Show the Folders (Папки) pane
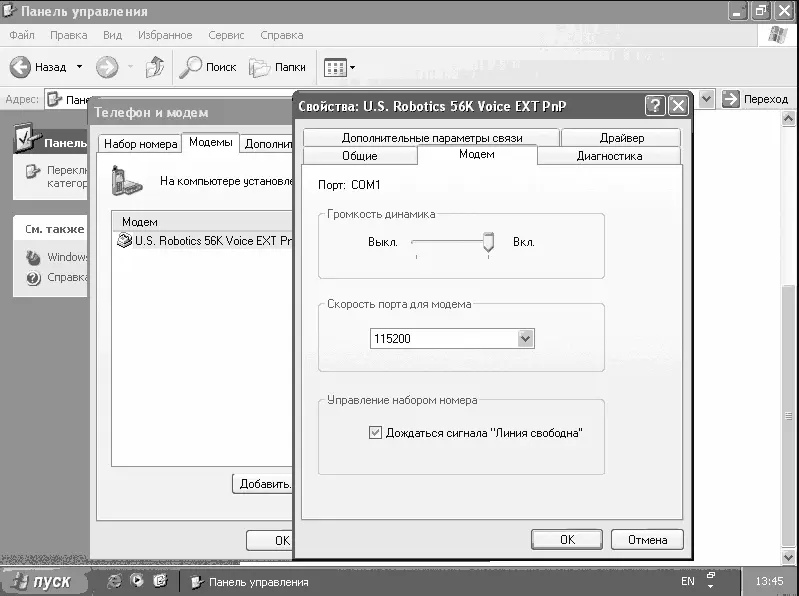The height and width of the screenshot is (596, 799). [277, 67]
